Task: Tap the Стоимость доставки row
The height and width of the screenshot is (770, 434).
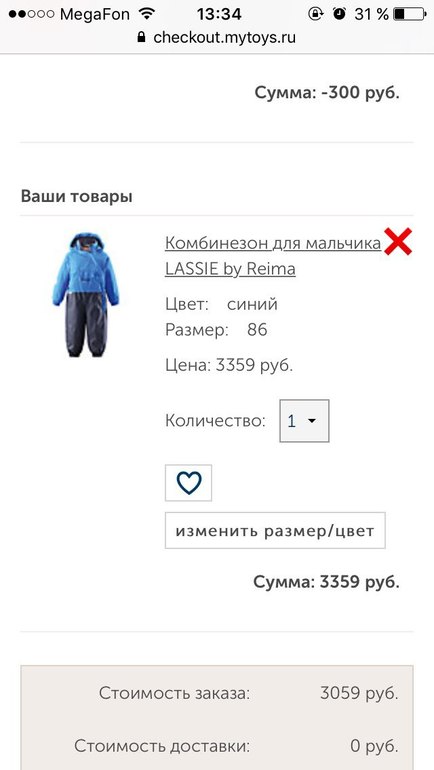Action: pyautogui.click(x=217, y=746)
